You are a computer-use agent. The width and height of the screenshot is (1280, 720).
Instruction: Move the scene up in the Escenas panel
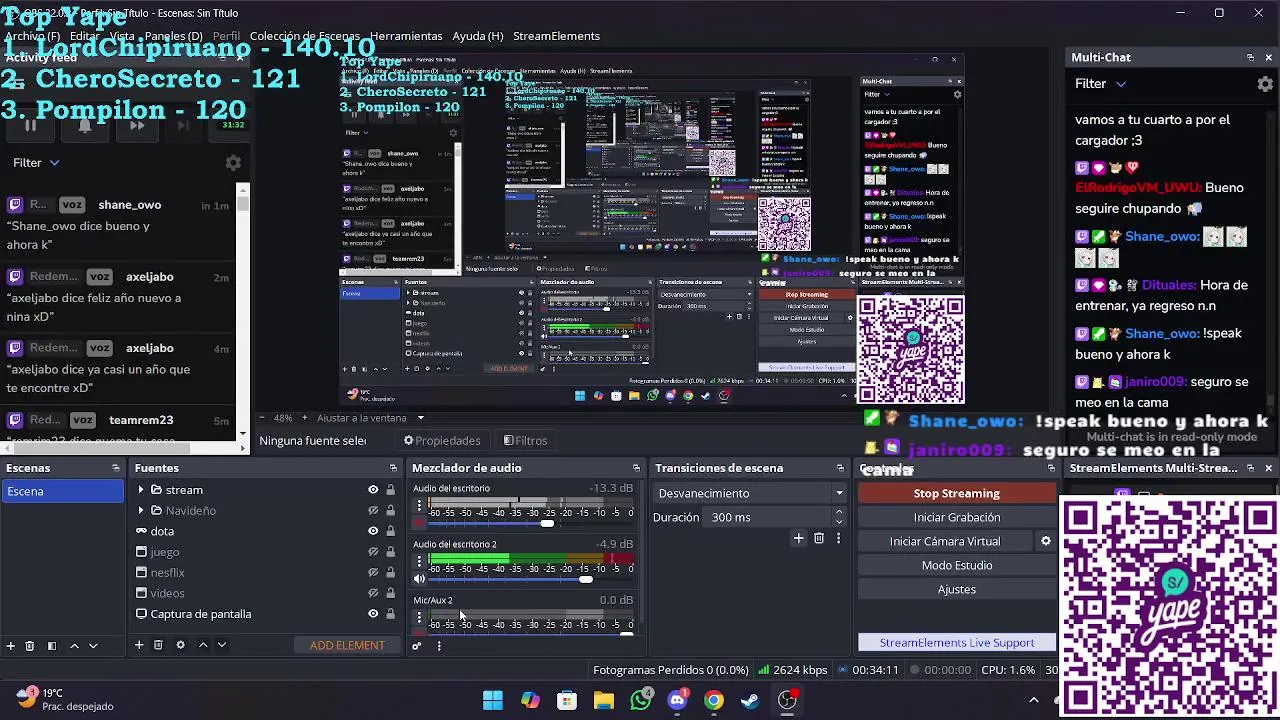point(74,646)
